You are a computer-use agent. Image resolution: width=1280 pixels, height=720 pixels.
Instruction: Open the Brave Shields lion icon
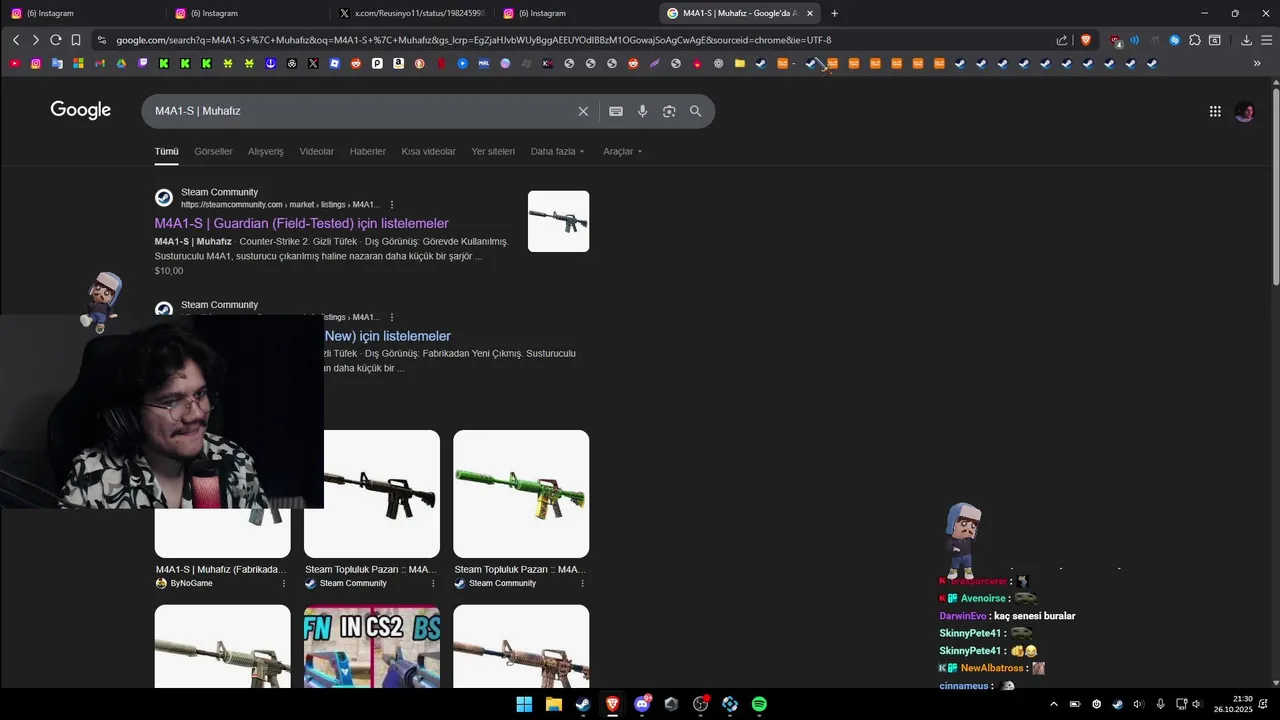pos(1086,40)
